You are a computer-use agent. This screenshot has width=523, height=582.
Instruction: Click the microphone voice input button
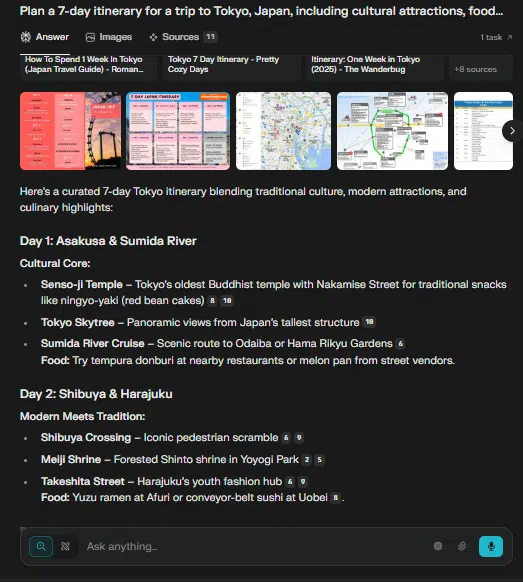coord(491,546)
